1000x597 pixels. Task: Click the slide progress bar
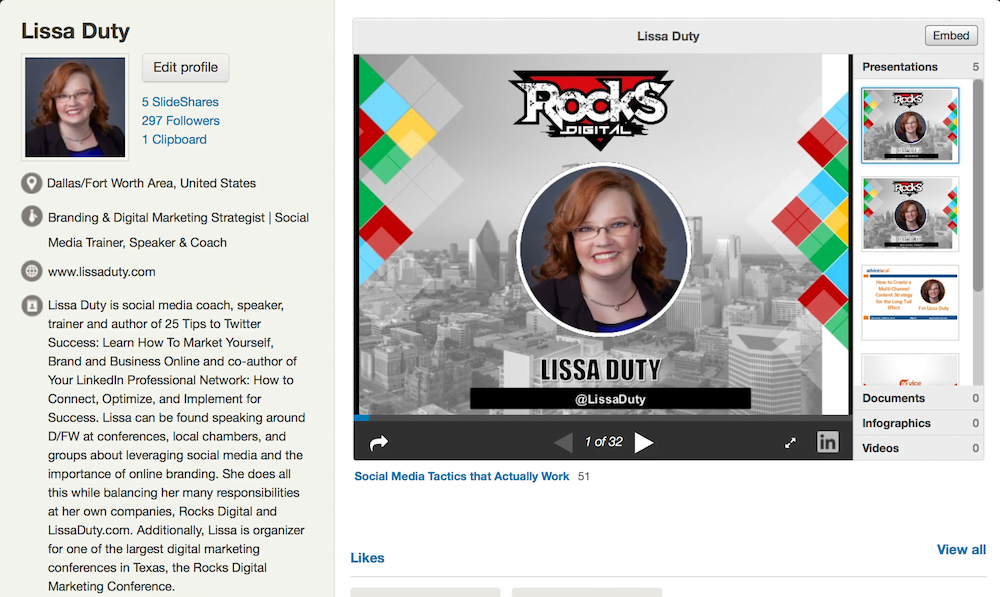pyautogui.click(x=603, y=418)
